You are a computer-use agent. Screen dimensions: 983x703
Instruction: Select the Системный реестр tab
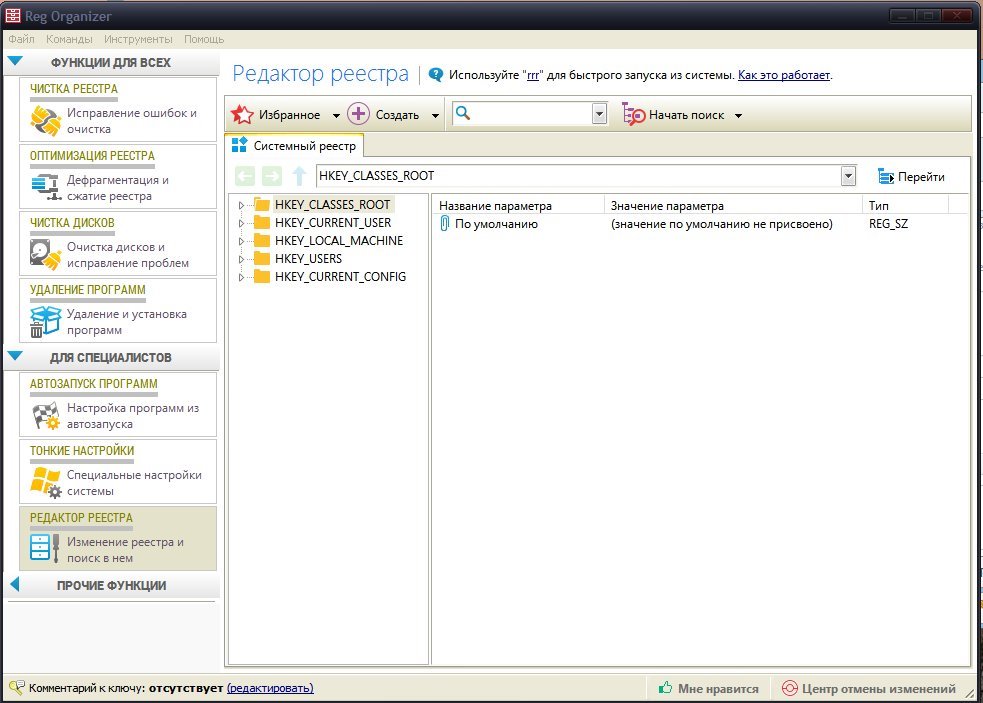click(x=294, y=145)
